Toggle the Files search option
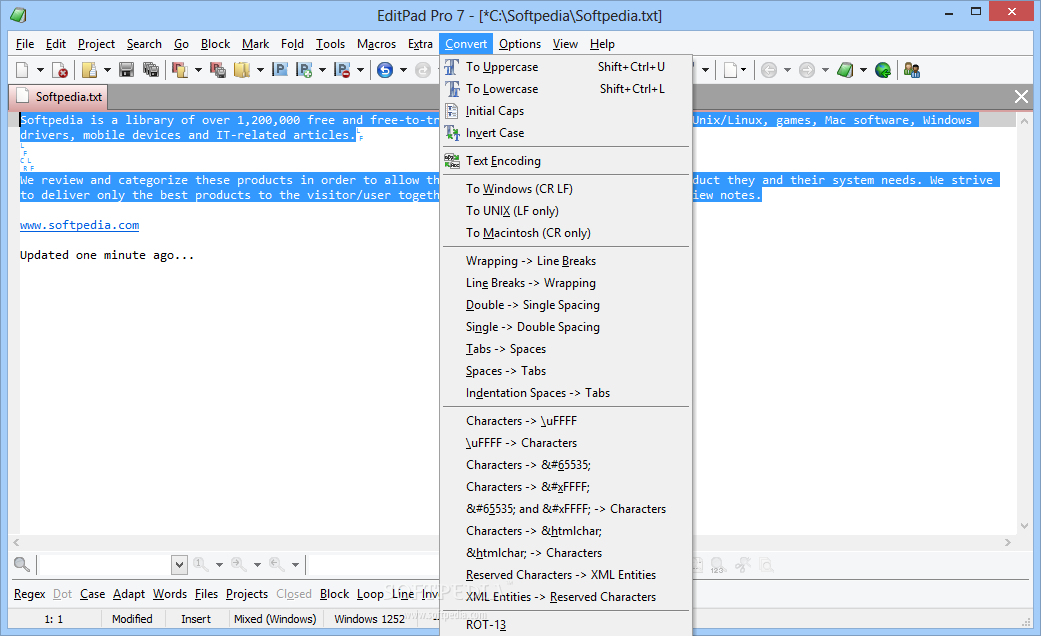Screen dimensions: 1041x636 tap(206, 594)
